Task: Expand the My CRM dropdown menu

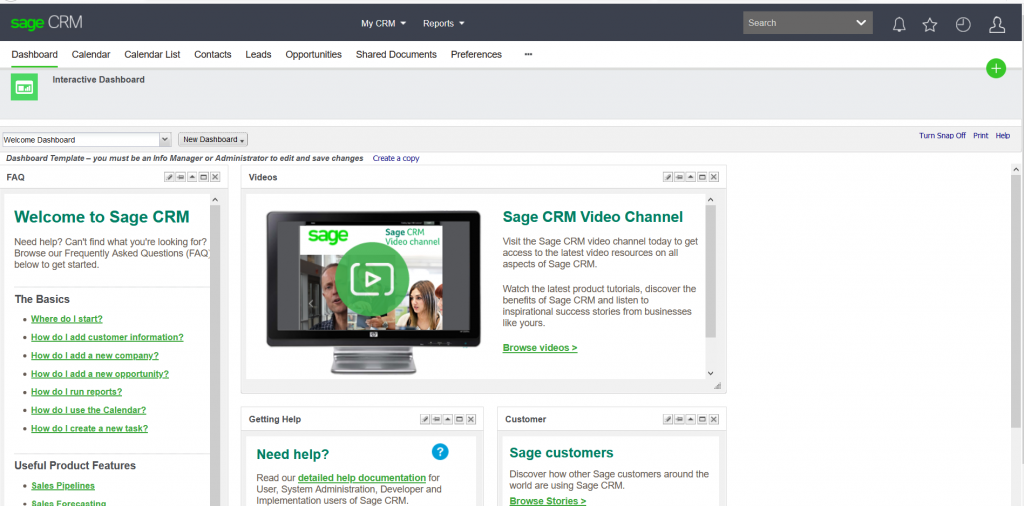Action: [384, 23]
